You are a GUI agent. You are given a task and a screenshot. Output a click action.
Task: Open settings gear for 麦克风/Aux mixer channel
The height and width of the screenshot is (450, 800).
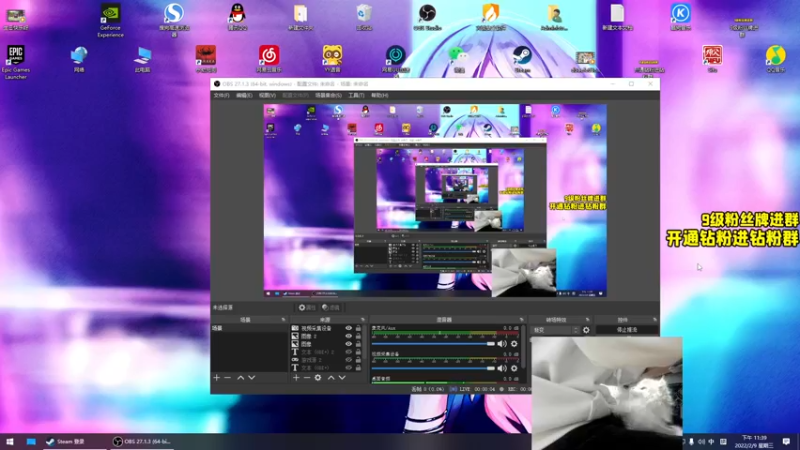[514, 344]
